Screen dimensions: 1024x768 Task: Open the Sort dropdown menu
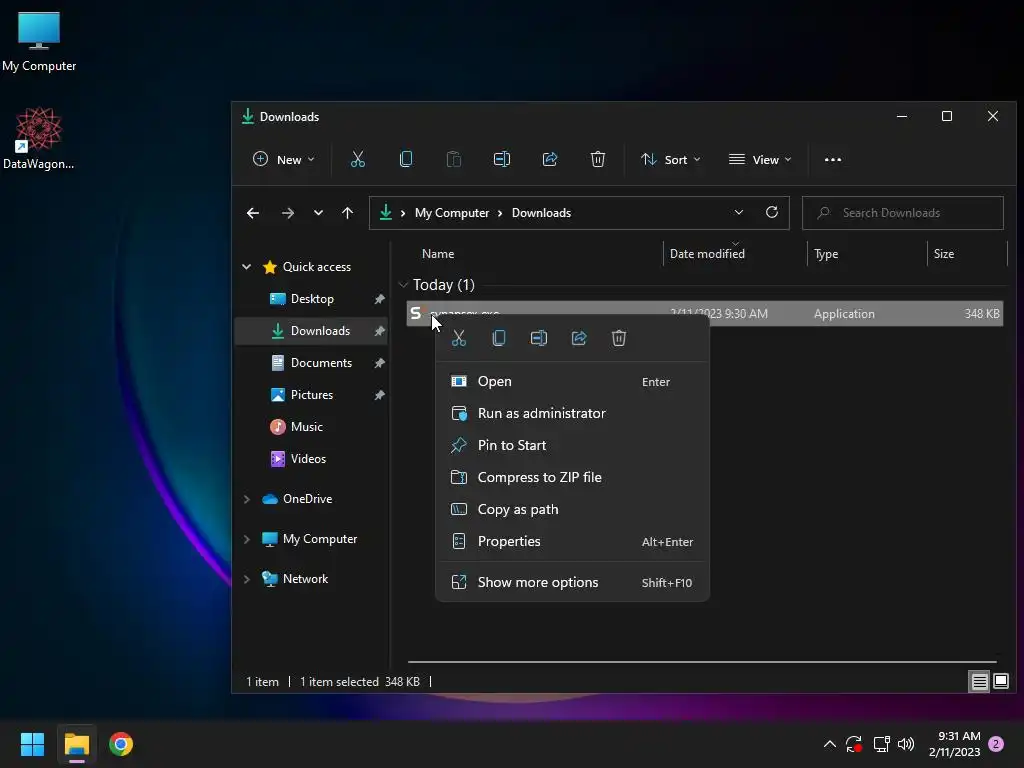(x=670, y=159)
